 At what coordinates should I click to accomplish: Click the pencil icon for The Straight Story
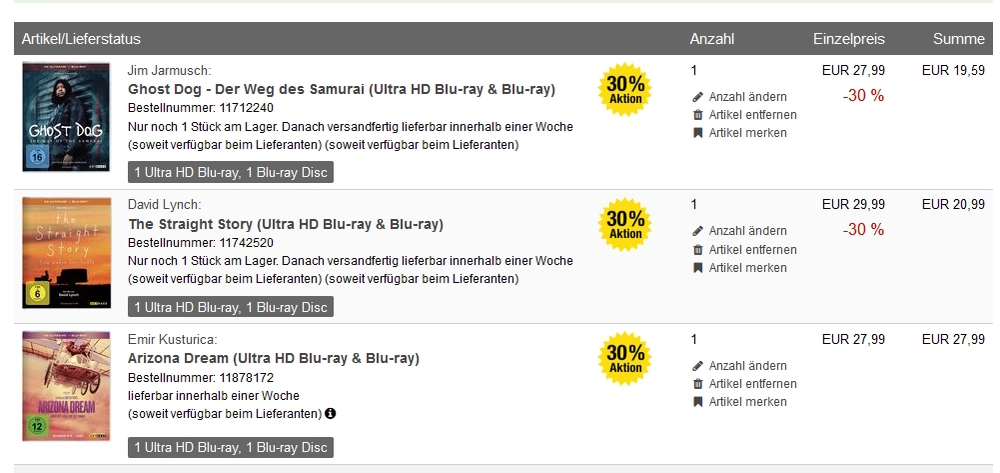tap(698, 231)
